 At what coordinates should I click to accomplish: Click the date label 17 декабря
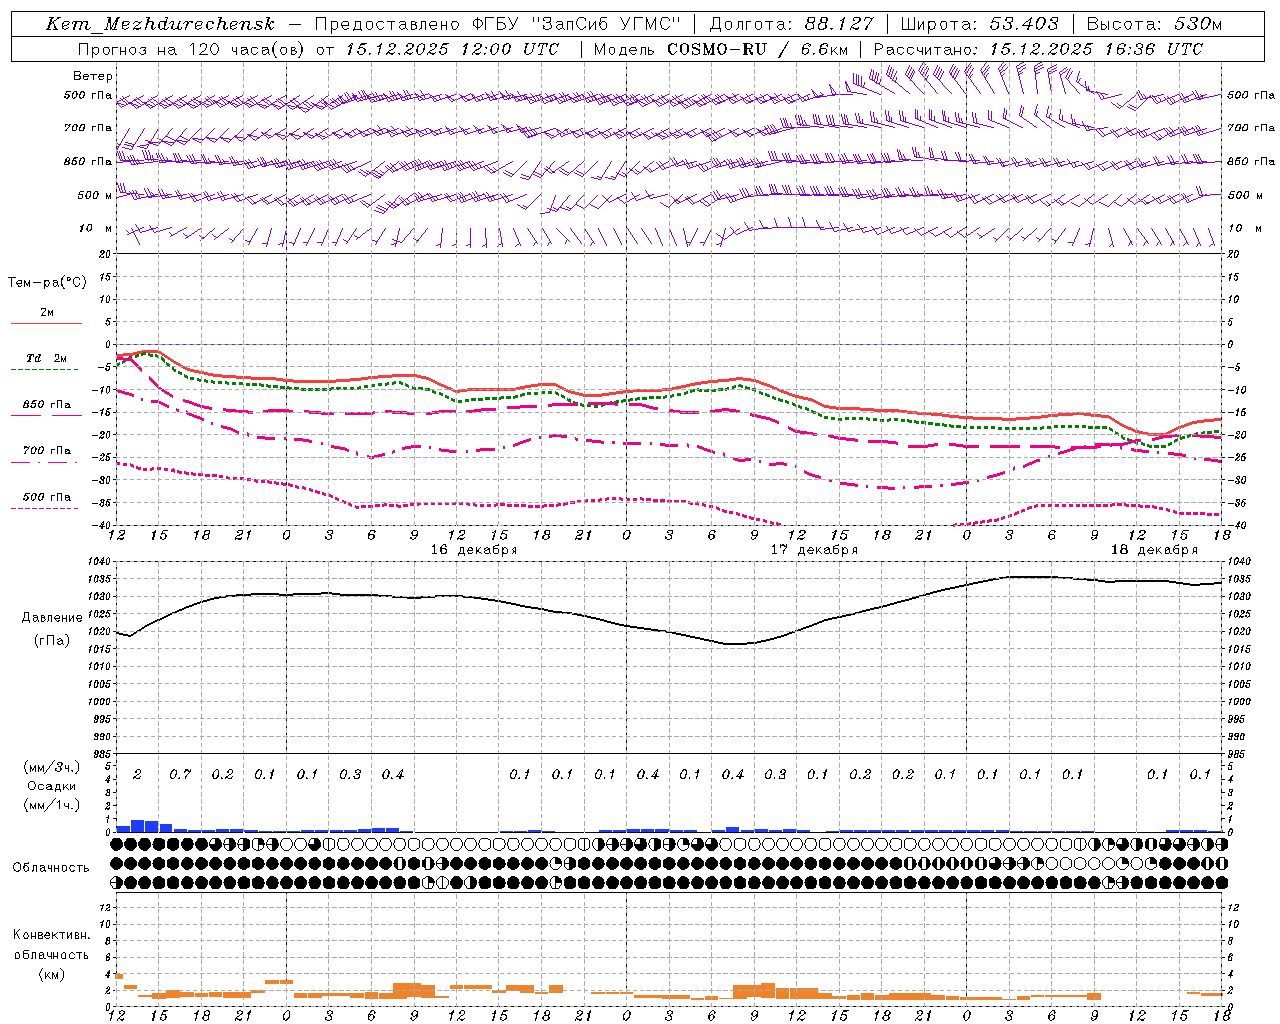click(x=814, y=550)
